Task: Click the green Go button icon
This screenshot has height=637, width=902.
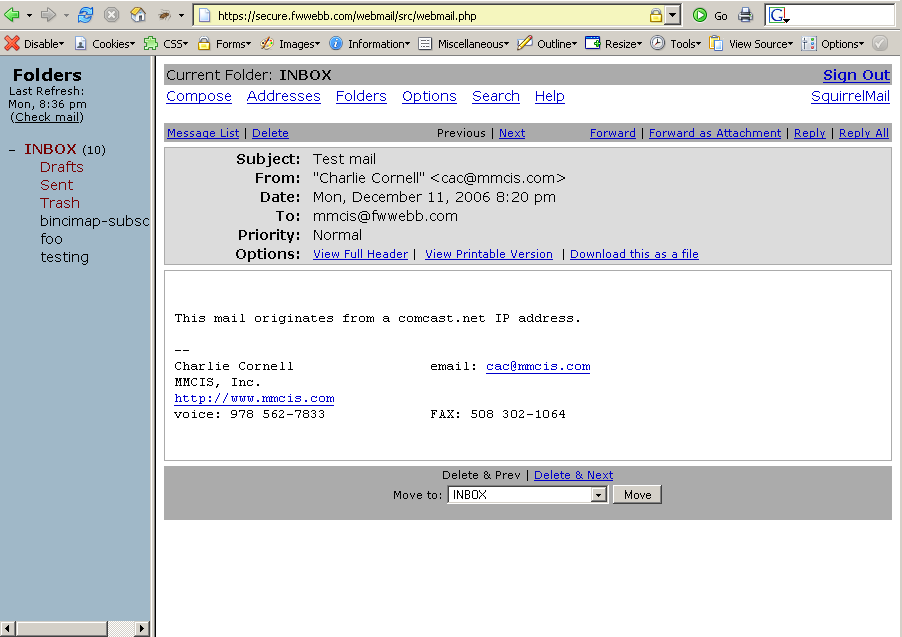Action: (700, 15)
